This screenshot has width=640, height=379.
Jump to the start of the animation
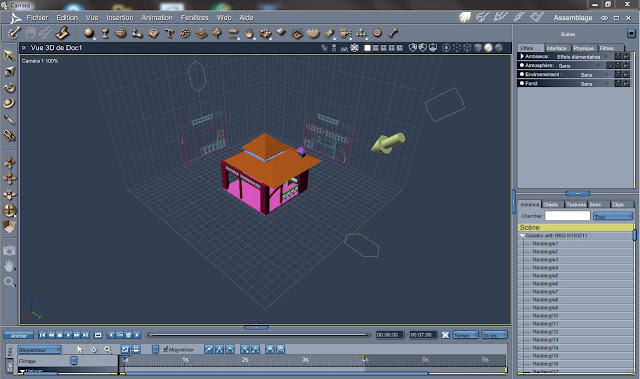[42, 335]
